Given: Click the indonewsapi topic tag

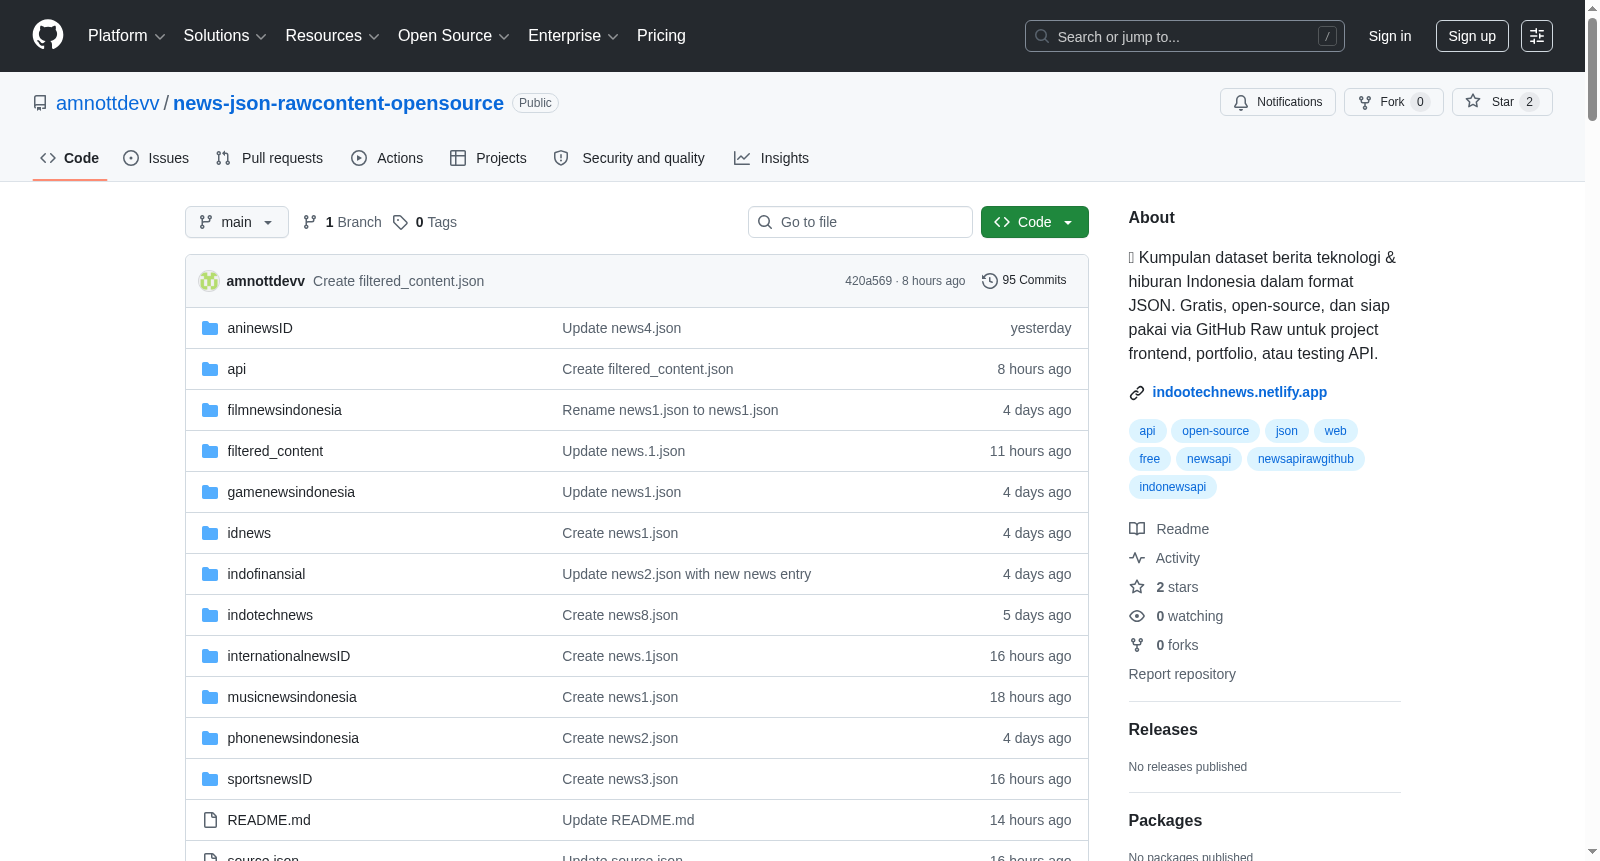Looking at the screenshot, I should coord(1173,487).
